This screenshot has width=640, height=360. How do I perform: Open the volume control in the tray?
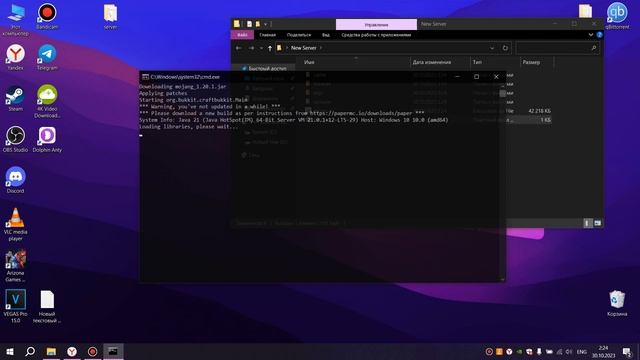(569, 351)
